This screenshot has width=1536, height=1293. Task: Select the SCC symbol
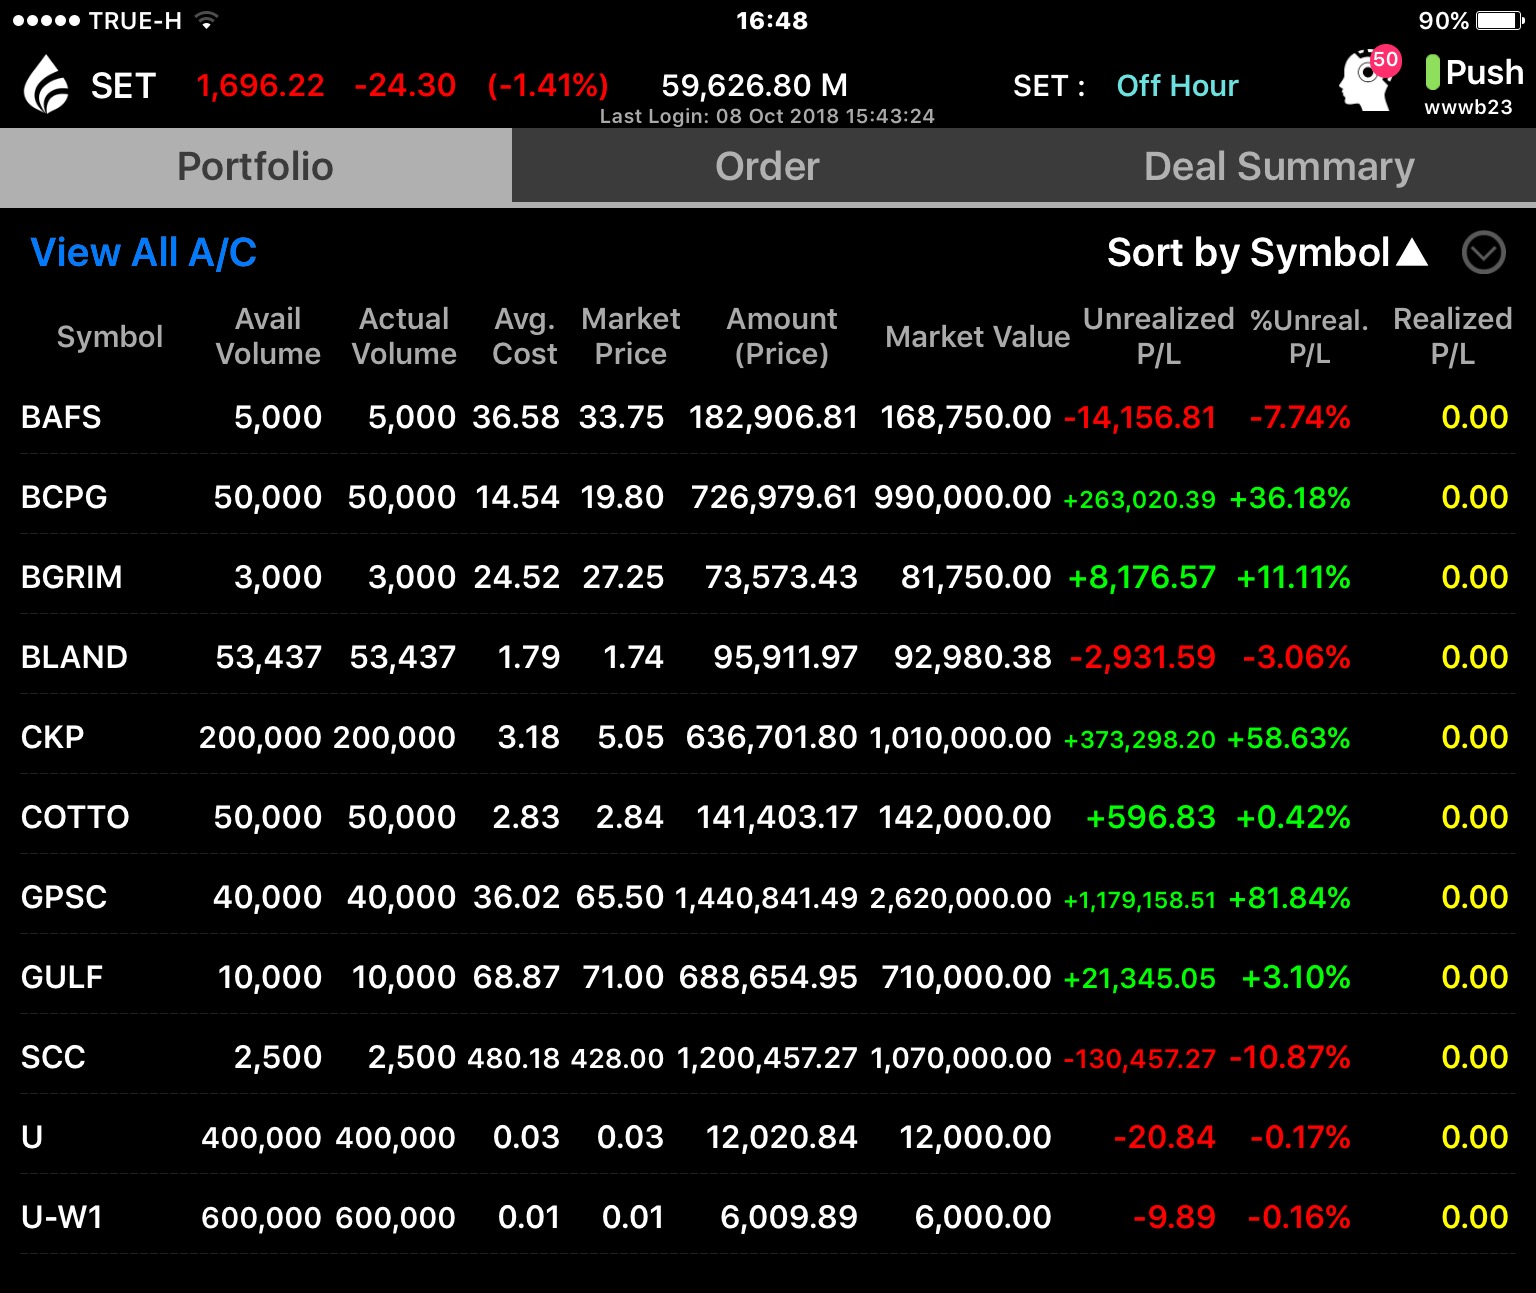53,1057
